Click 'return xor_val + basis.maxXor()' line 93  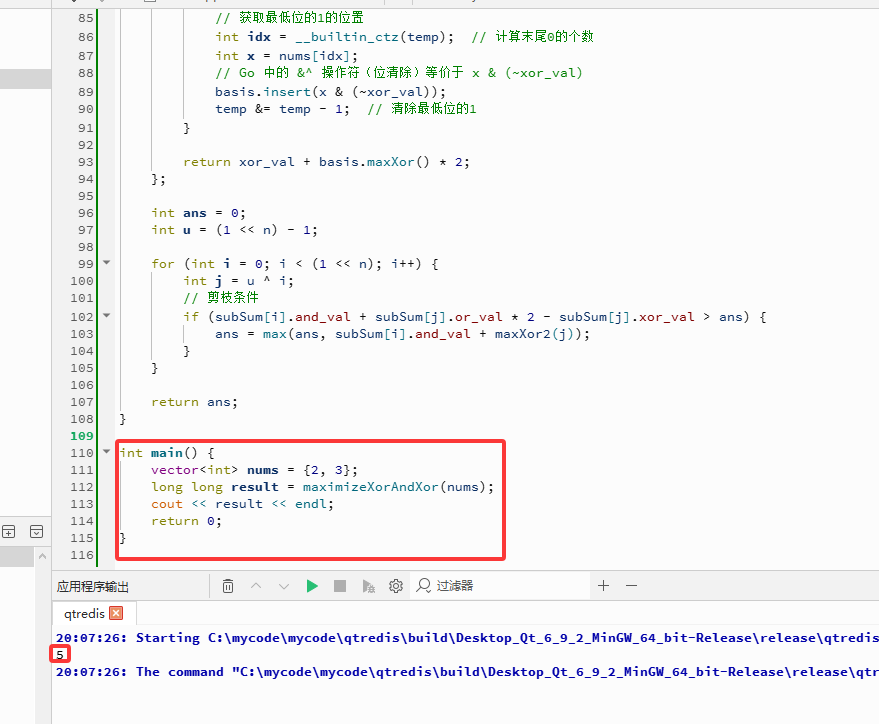coord(306,162)
